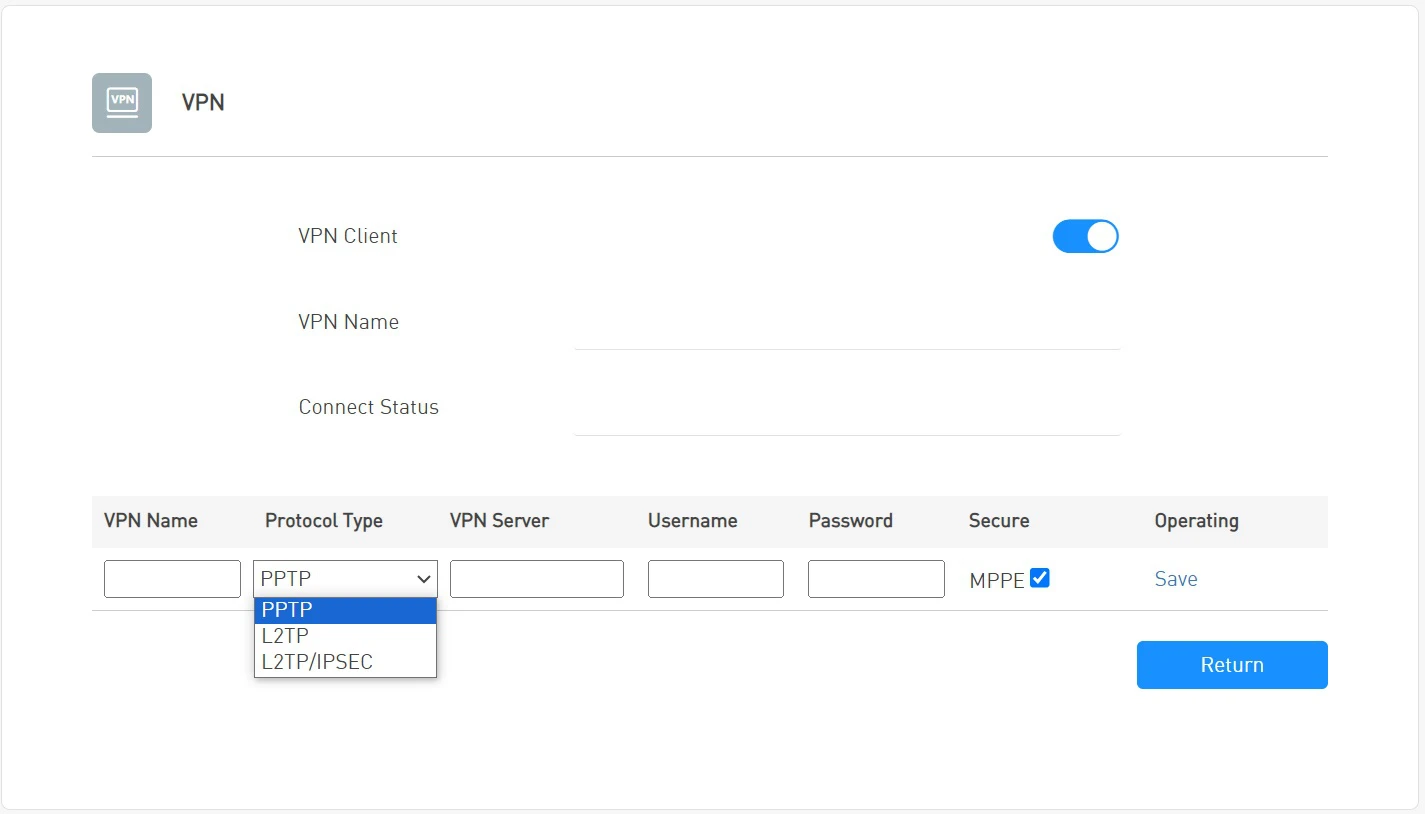
Task: Click the VPN monitor icon in header
Action: [x=122, y=103]
